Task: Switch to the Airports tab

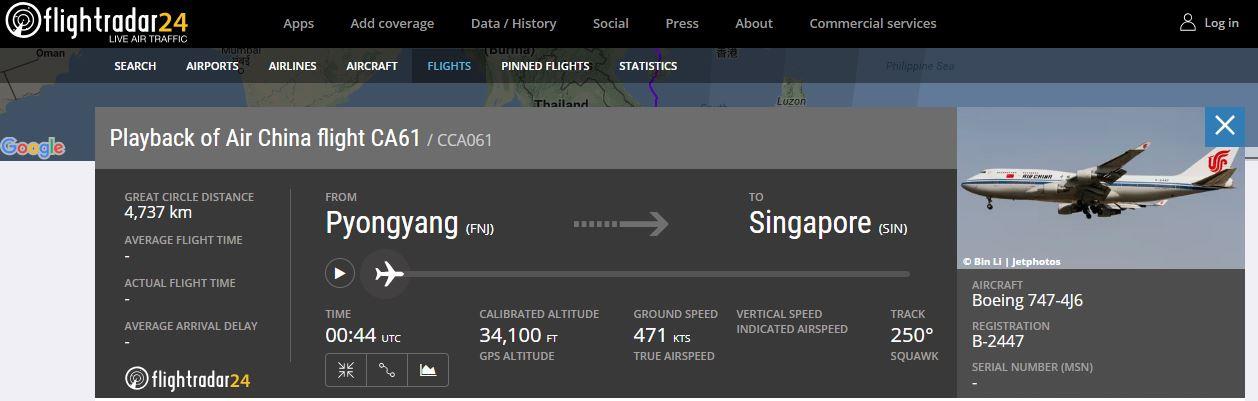Action: coord(212,66)
